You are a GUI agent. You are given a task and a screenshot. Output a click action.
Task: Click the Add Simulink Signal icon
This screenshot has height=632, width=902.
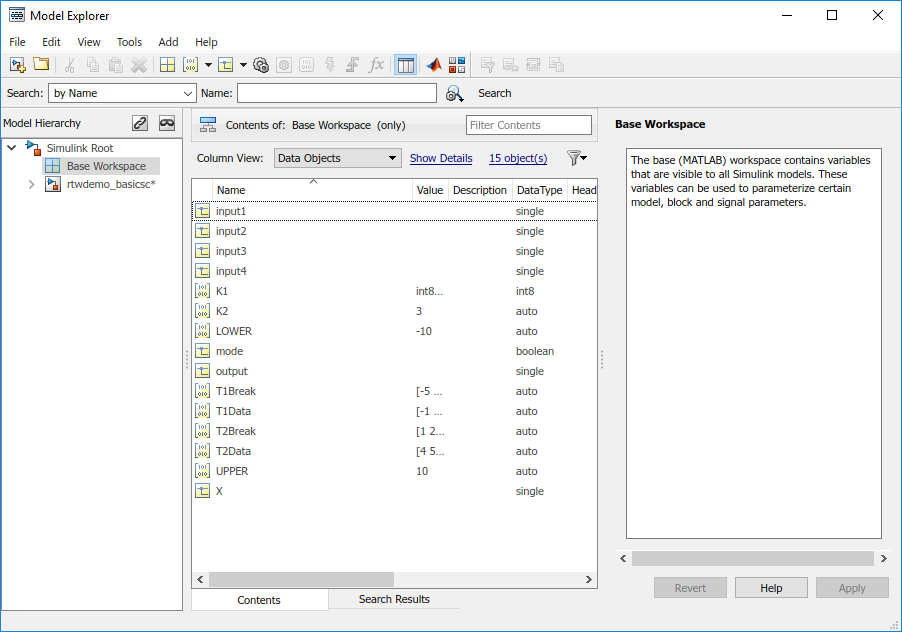click(x=225, y=65)
